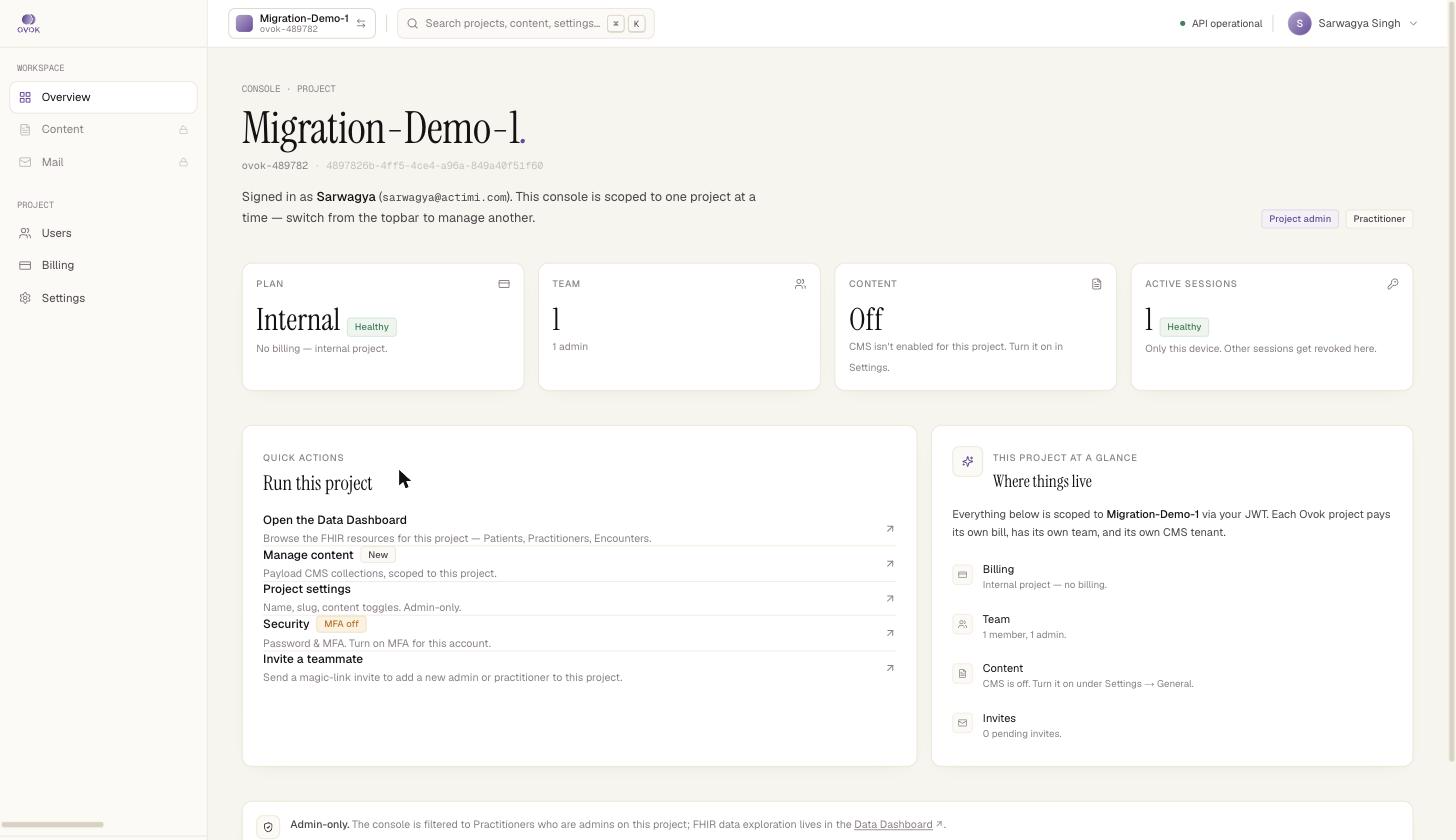Click the Healthy badge on Plan card

pyautogui.click(x=371, y=327)
